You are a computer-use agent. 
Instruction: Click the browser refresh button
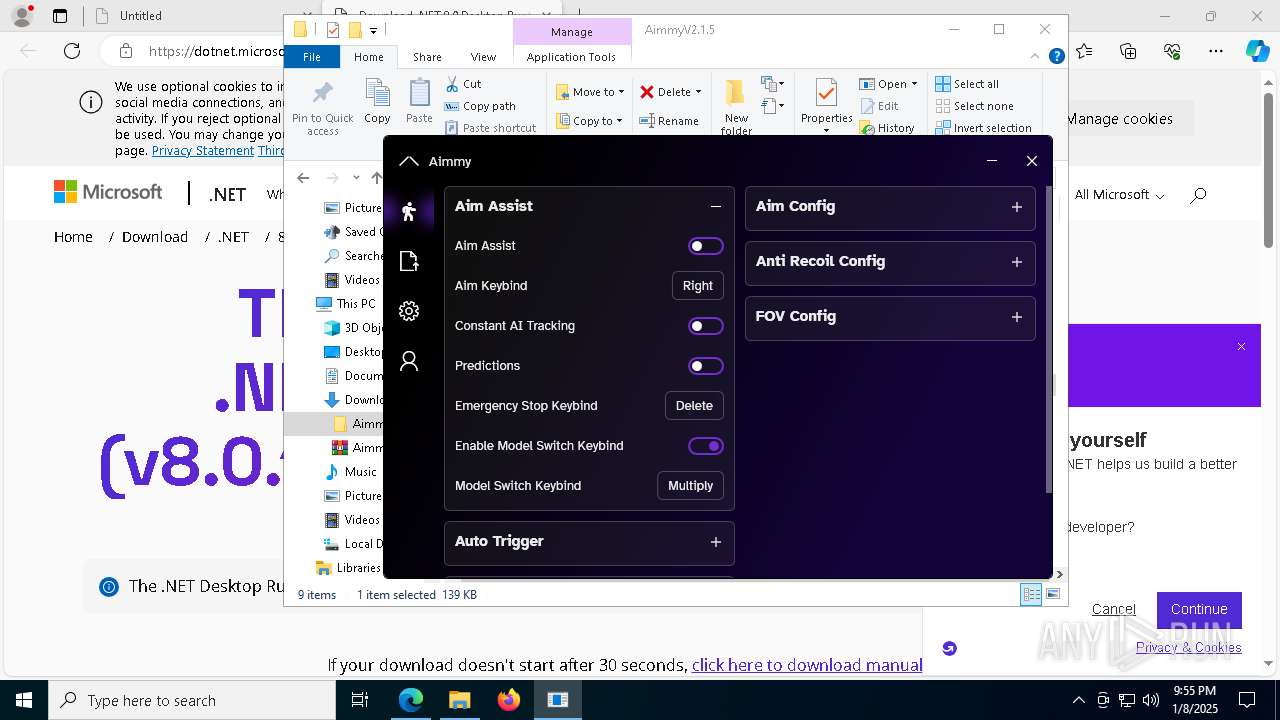point(72,51)
